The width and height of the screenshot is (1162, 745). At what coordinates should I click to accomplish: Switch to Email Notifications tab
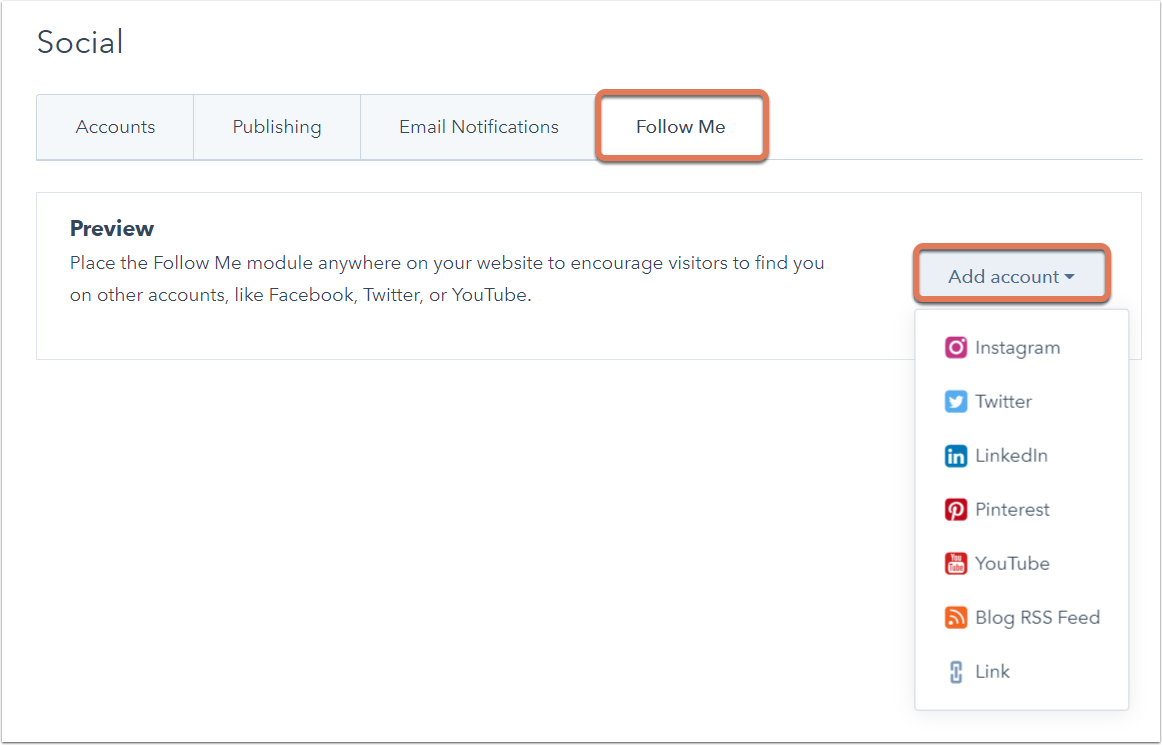(x=478, y=126)
